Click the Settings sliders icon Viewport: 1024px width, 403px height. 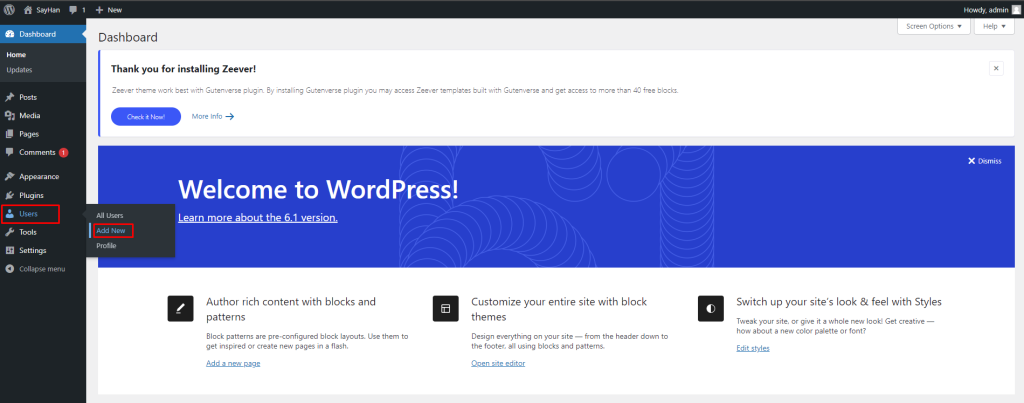point(10,250)
